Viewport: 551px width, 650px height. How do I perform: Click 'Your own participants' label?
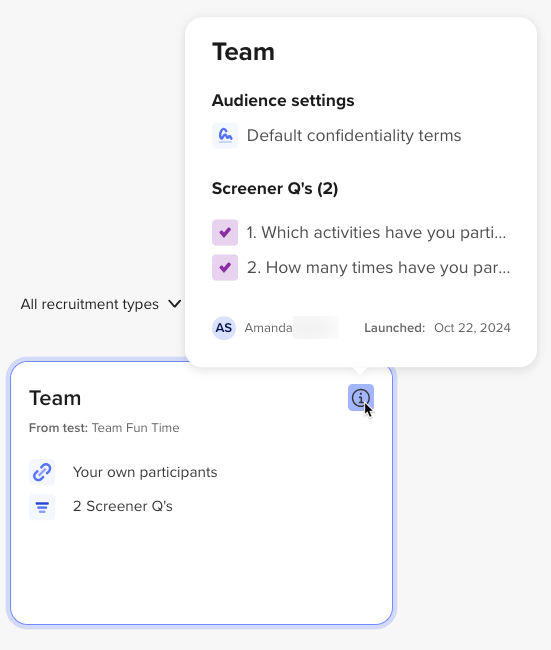(x=145, y=472)
